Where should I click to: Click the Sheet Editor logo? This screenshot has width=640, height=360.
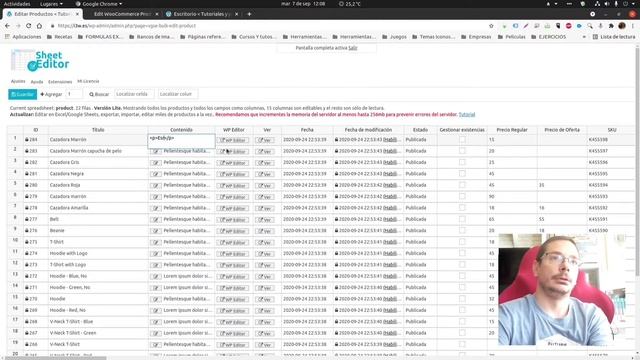click(x=40, y=60)
